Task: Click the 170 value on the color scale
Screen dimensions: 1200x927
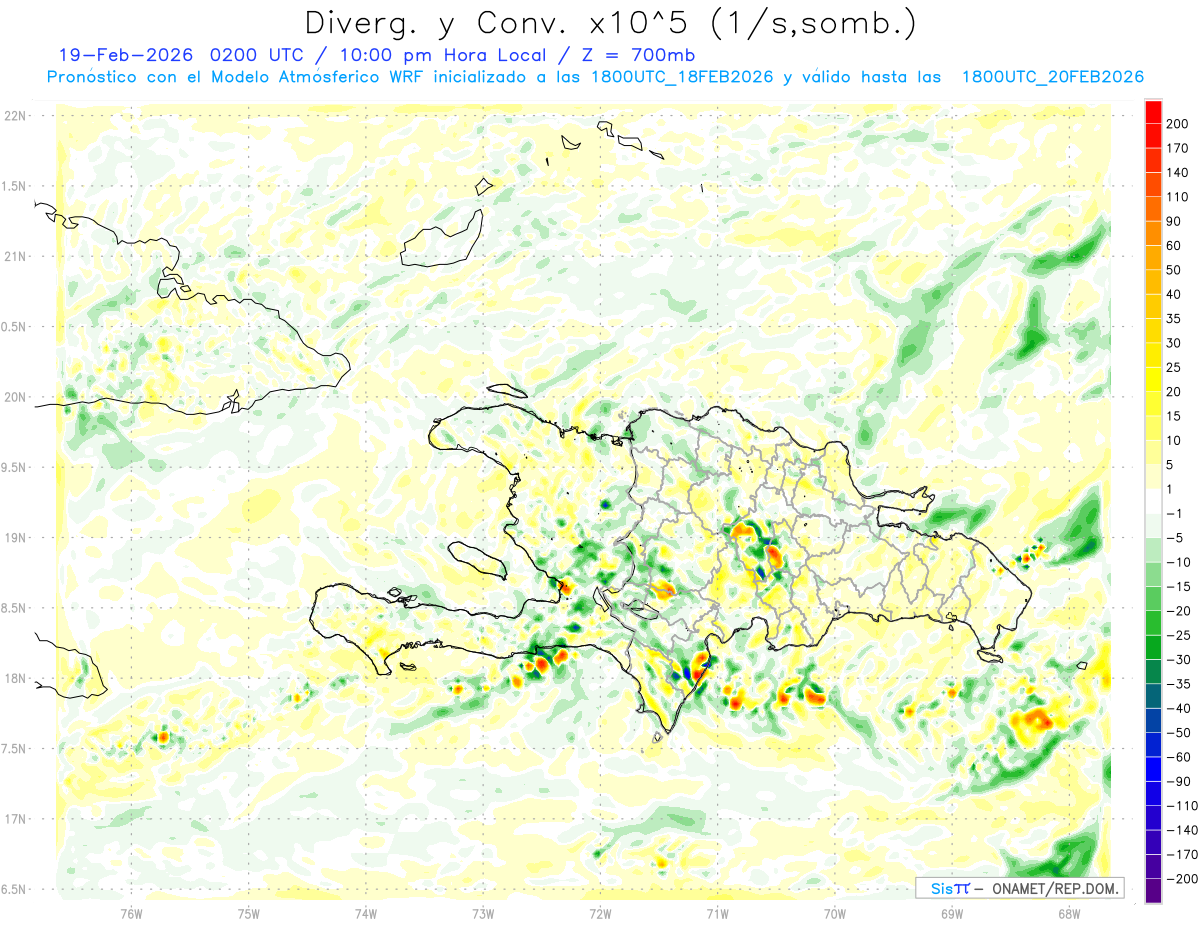Action: pos(1179,148)
